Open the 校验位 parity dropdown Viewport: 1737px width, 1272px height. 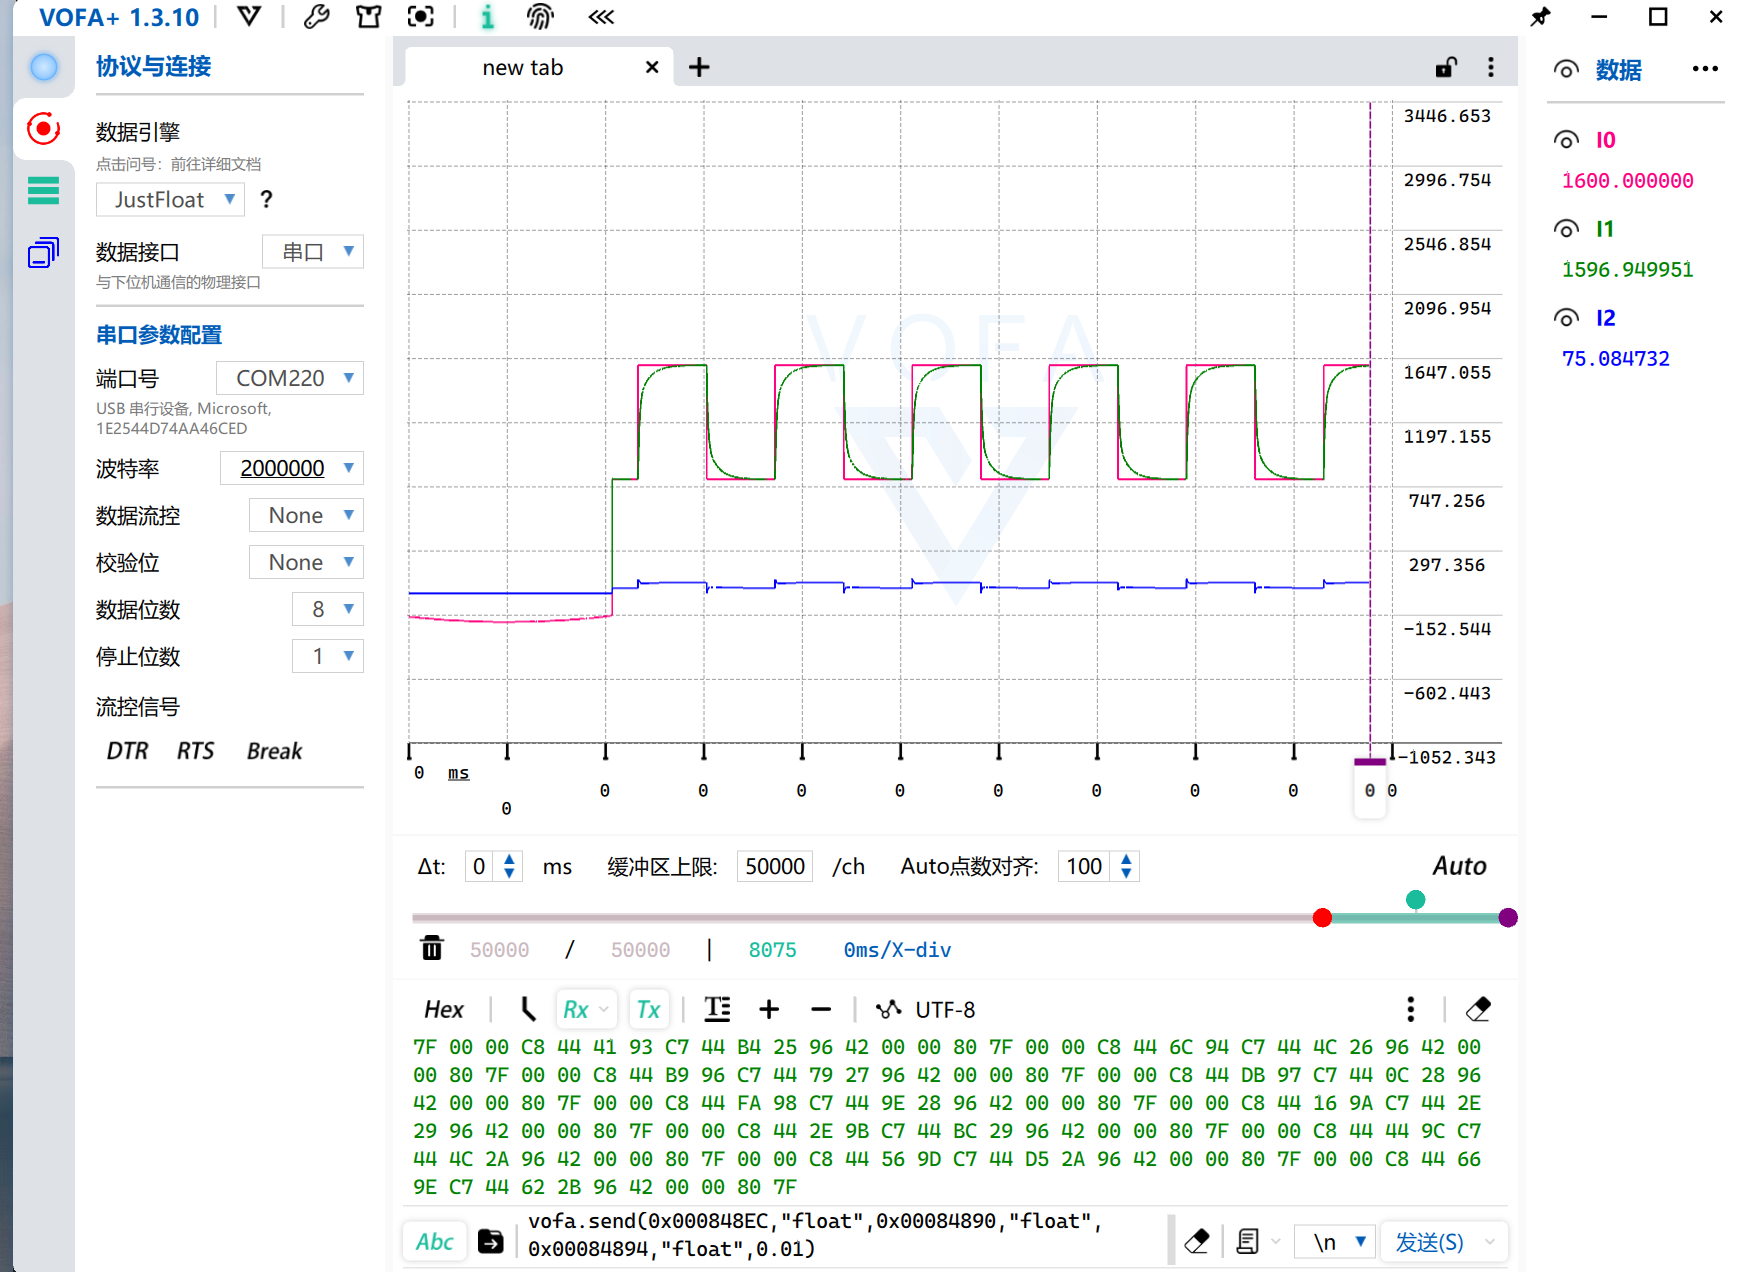pyautogui.click(x=306, y=562)
